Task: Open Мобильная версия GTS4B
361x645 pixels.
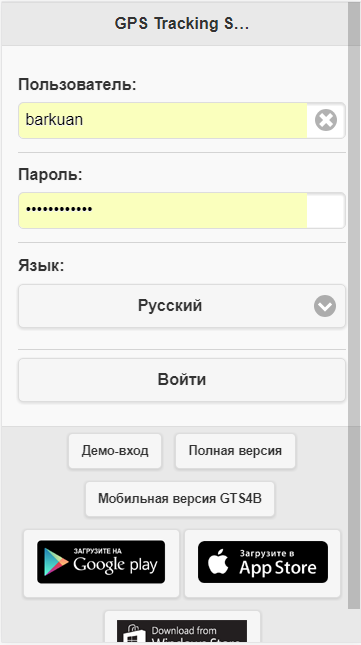Action: click(x=180, y=499)
